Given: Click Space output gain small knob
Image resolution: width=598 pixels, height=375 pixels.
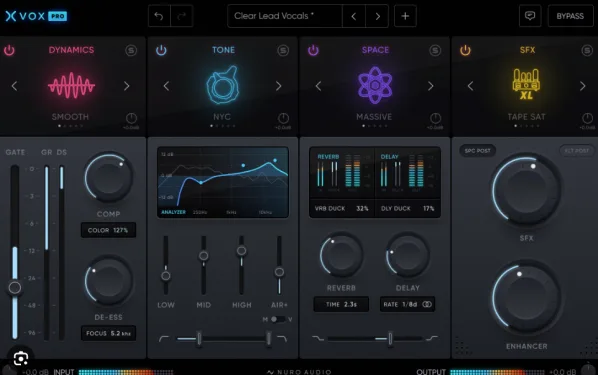Looking at the screenshot, I should [435, 118].
